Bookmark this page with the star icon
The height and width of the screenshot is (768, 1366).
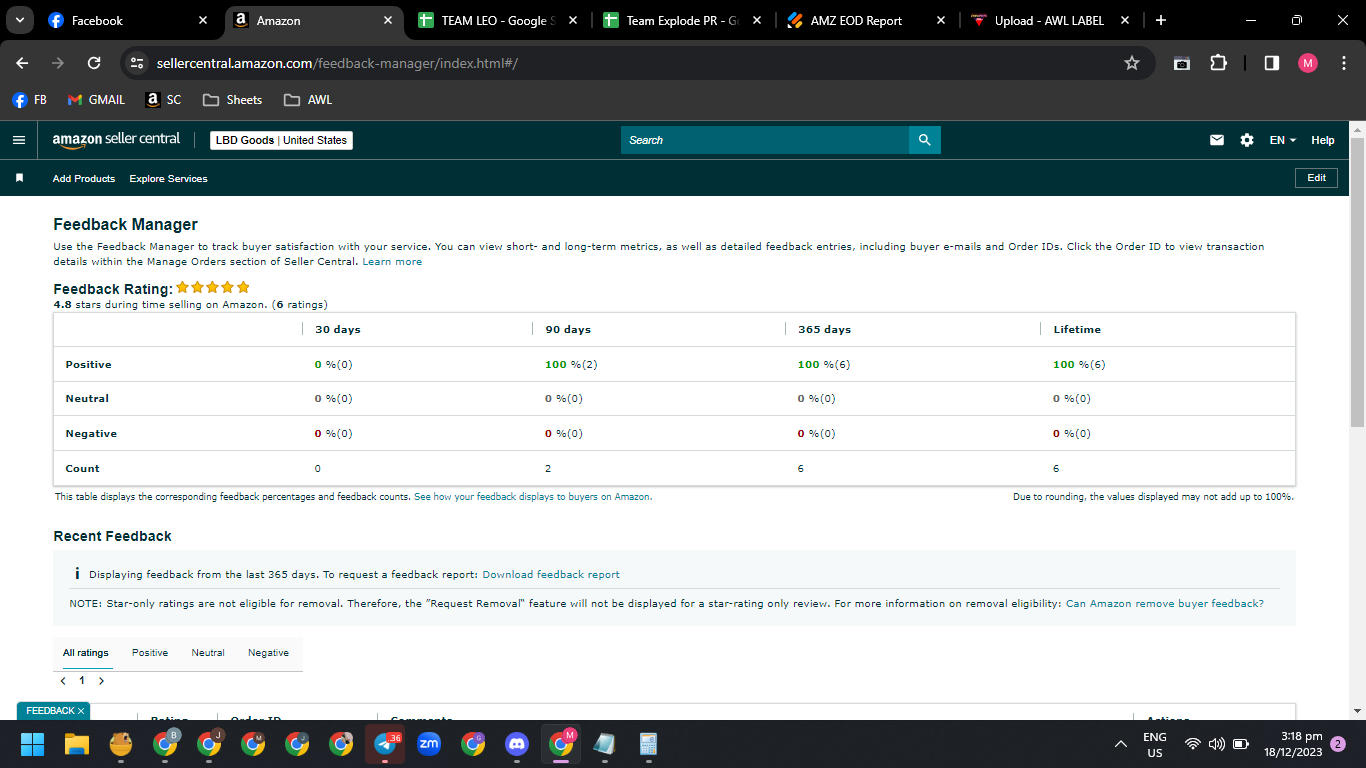click(x=1132, y=63)
